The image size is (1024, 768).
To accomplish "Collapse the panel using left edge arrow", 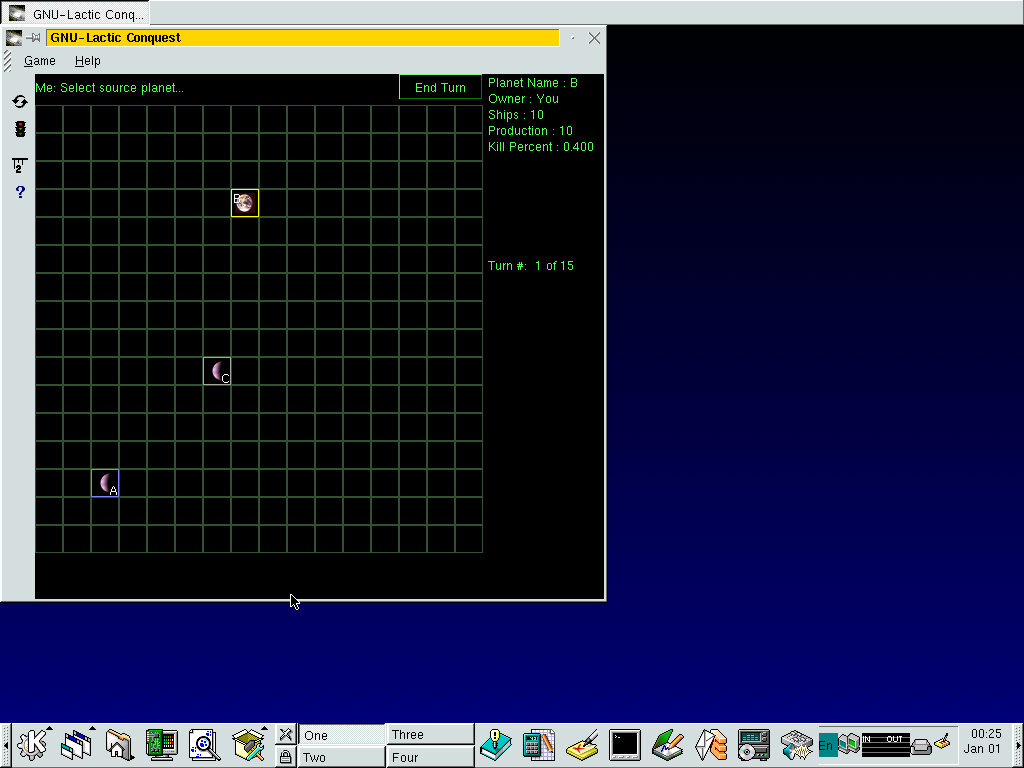I will click(x=4, y=745).
